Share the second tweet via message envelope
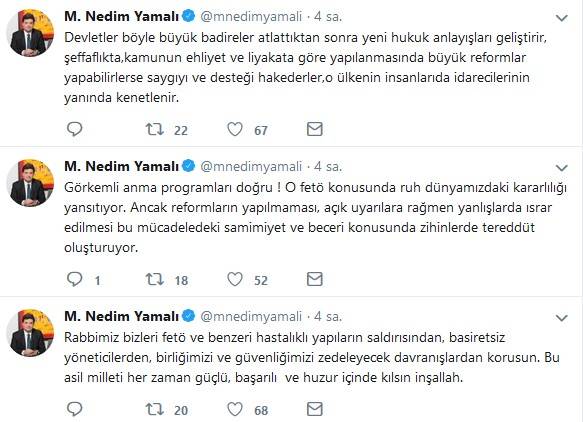 tap(315, 279)
